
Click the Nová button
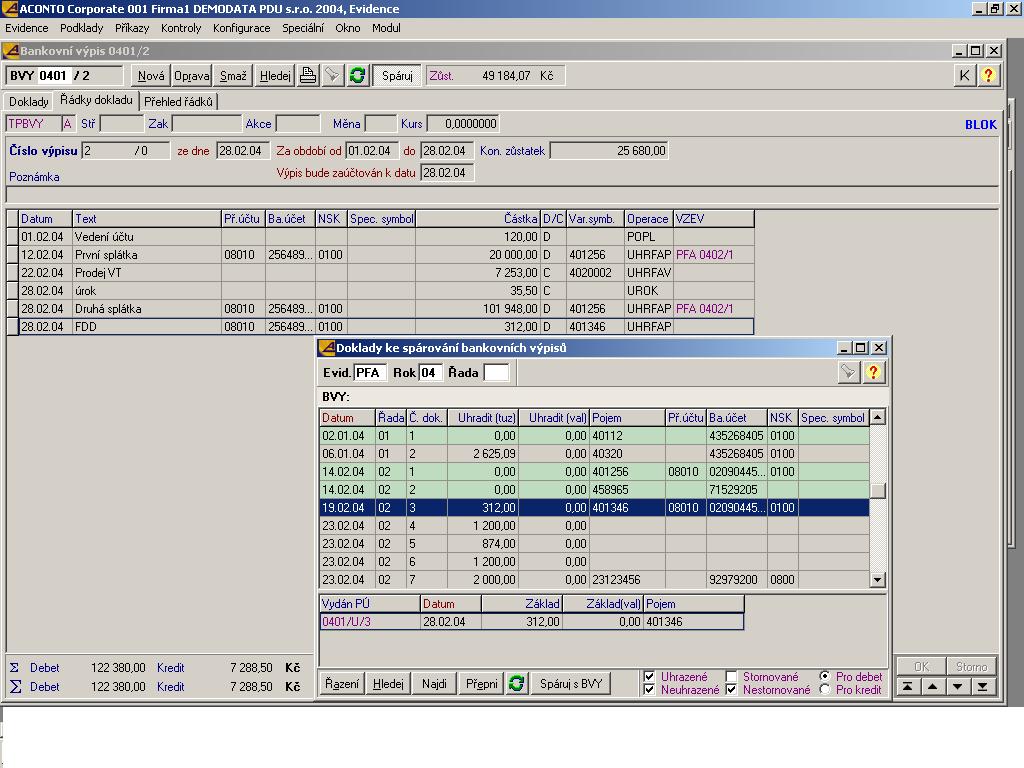(x=151, y=75)
